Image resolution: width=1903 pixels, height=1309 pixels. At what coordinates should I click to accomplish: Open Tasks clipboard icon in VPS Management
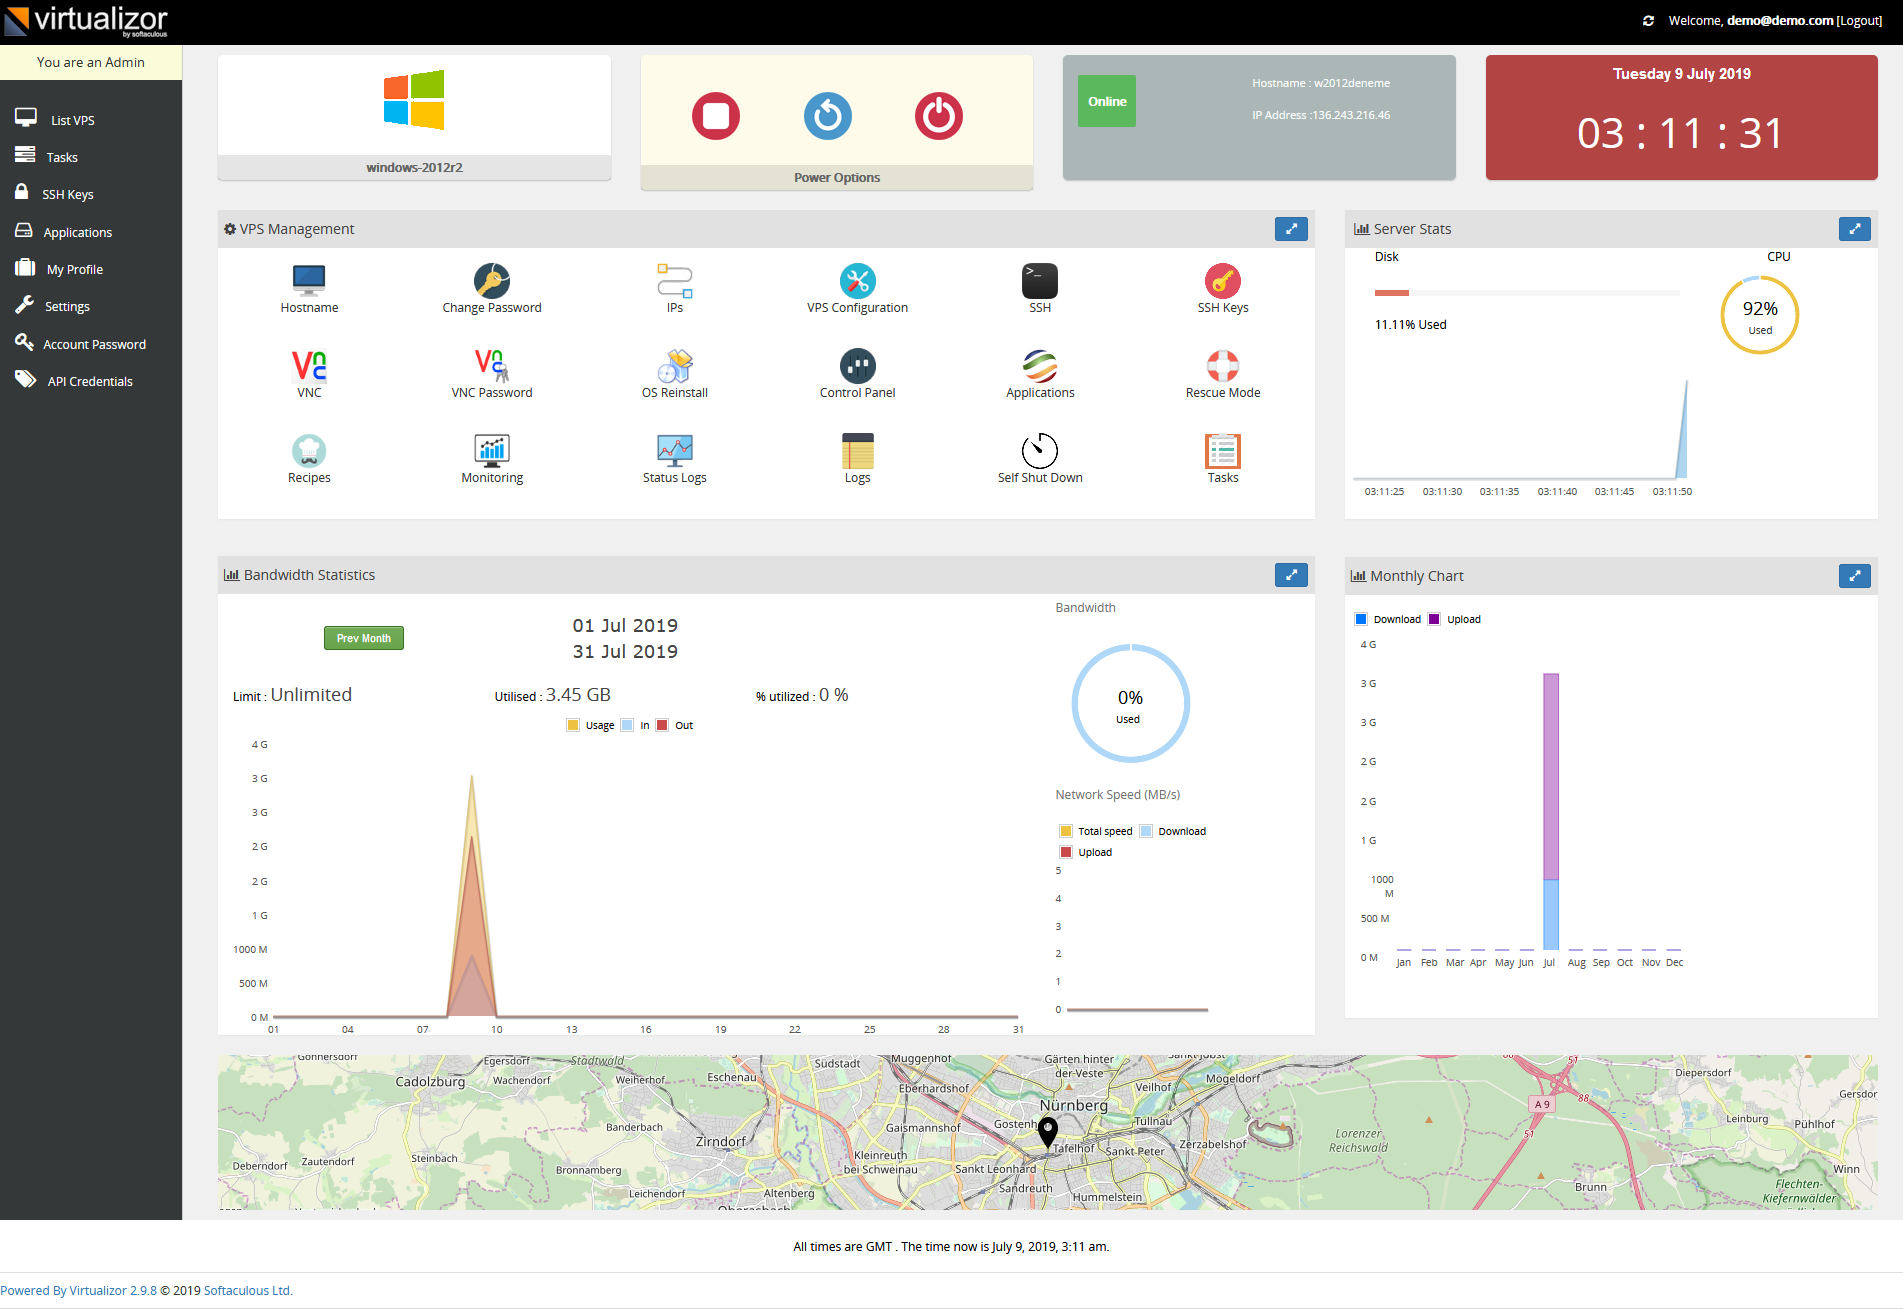pos(1223,451)
